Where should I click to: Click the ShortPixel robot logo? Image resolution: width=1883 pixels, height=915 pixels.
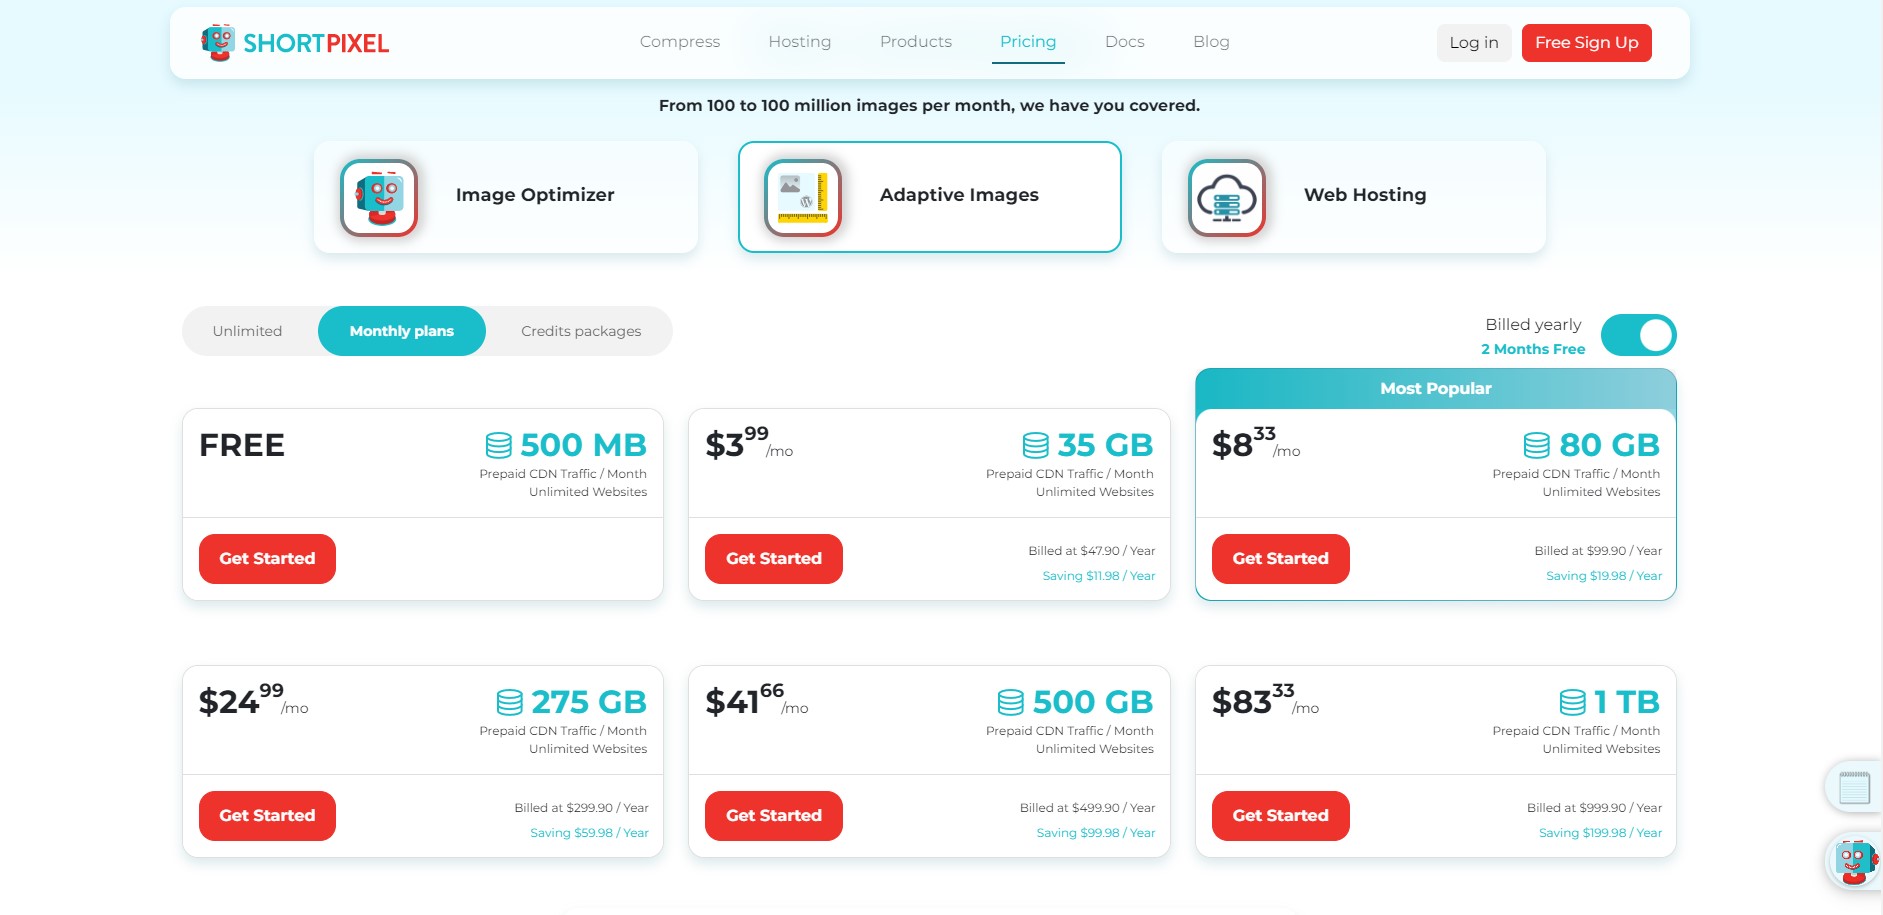tap(218, 43)
